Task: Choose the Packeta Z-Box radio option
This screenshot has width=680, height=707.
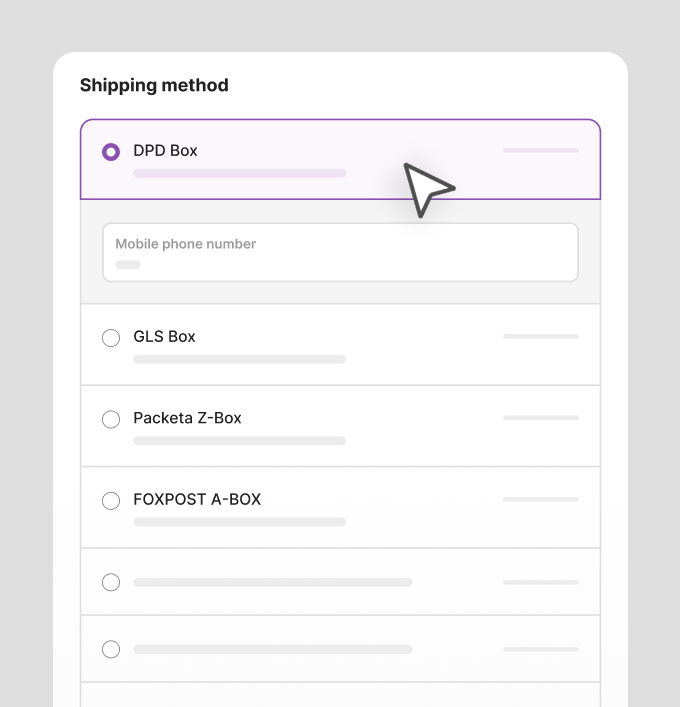Action: [x=111, y=419]
